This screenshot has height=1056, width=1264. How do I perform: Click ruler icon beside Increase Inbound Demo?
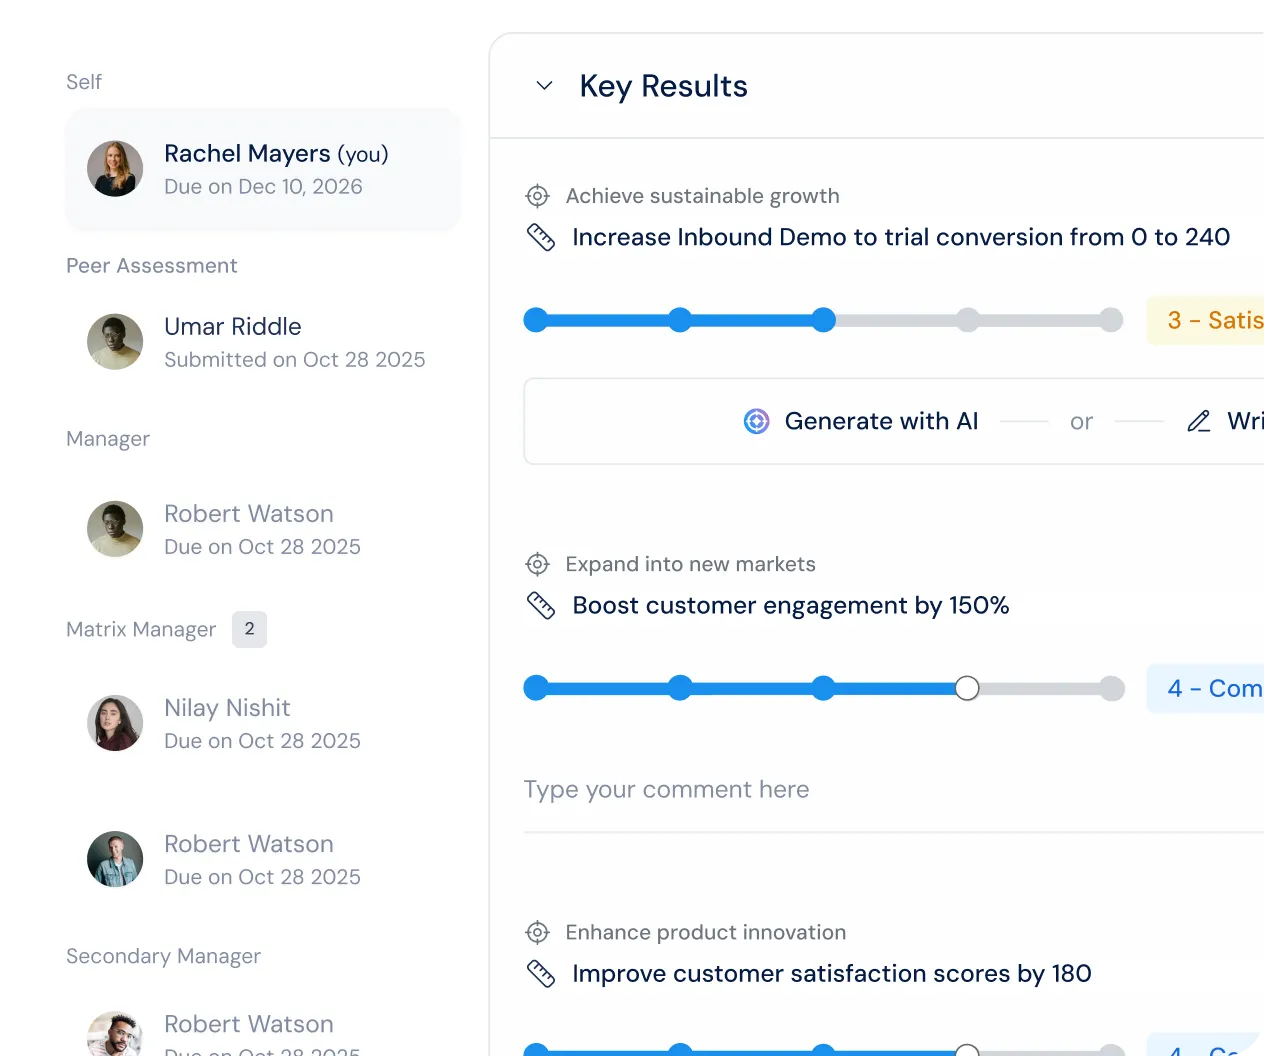541,237
